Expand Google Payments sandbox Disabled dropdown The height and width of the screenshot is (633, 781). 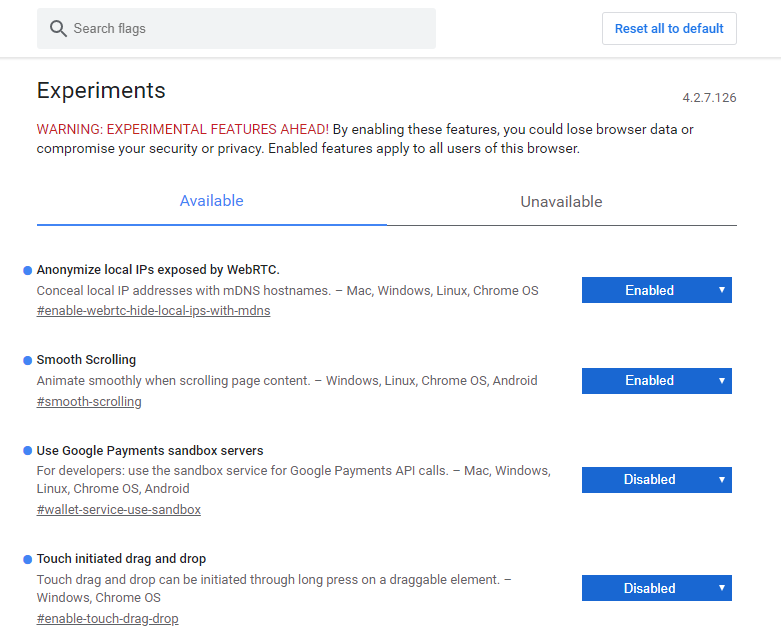point(656,480)
